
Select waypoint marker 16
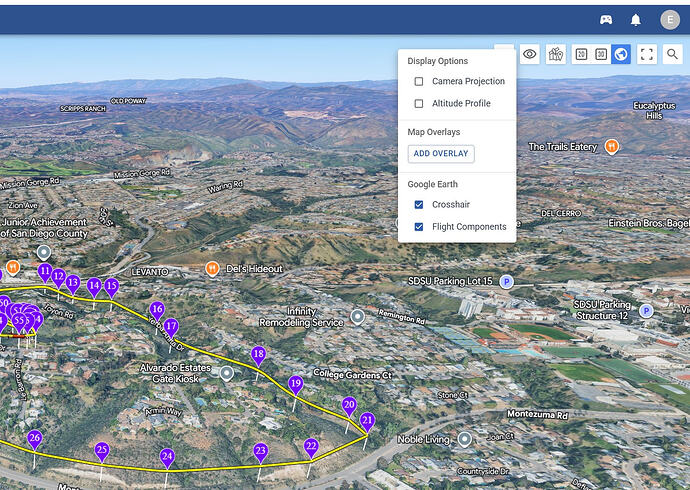coord(157,311)
